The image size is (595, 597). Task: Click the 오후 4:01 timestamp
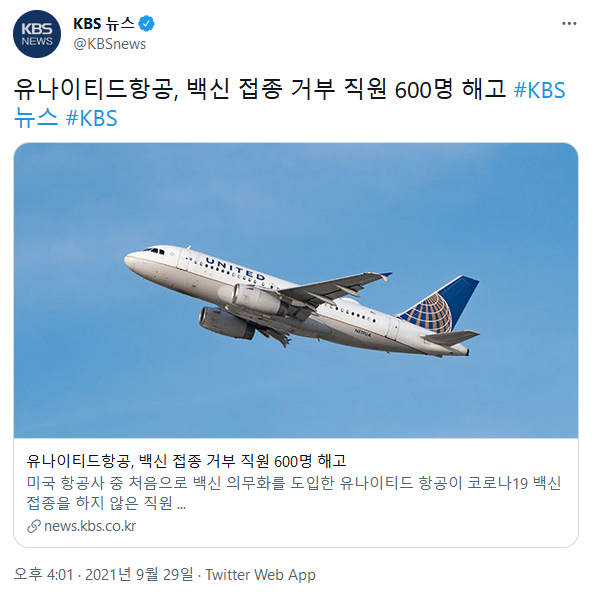click(43, 575)
